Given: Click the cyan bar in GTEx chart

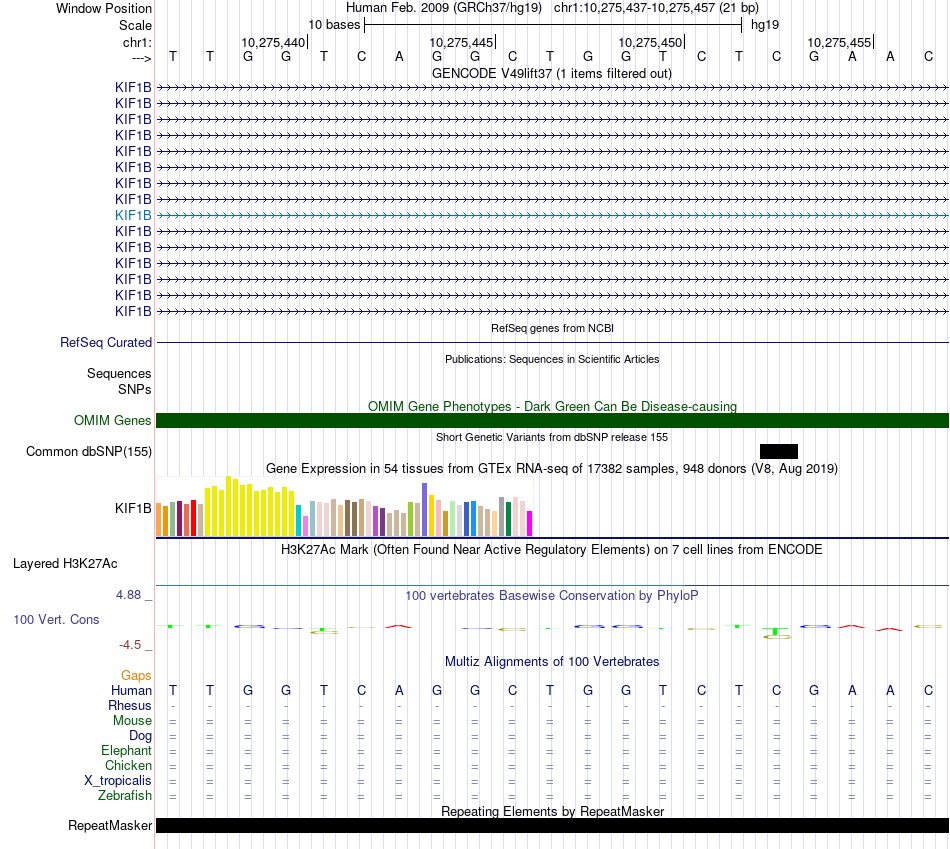Looking at the screenshot, I should (x=299, y=521).
